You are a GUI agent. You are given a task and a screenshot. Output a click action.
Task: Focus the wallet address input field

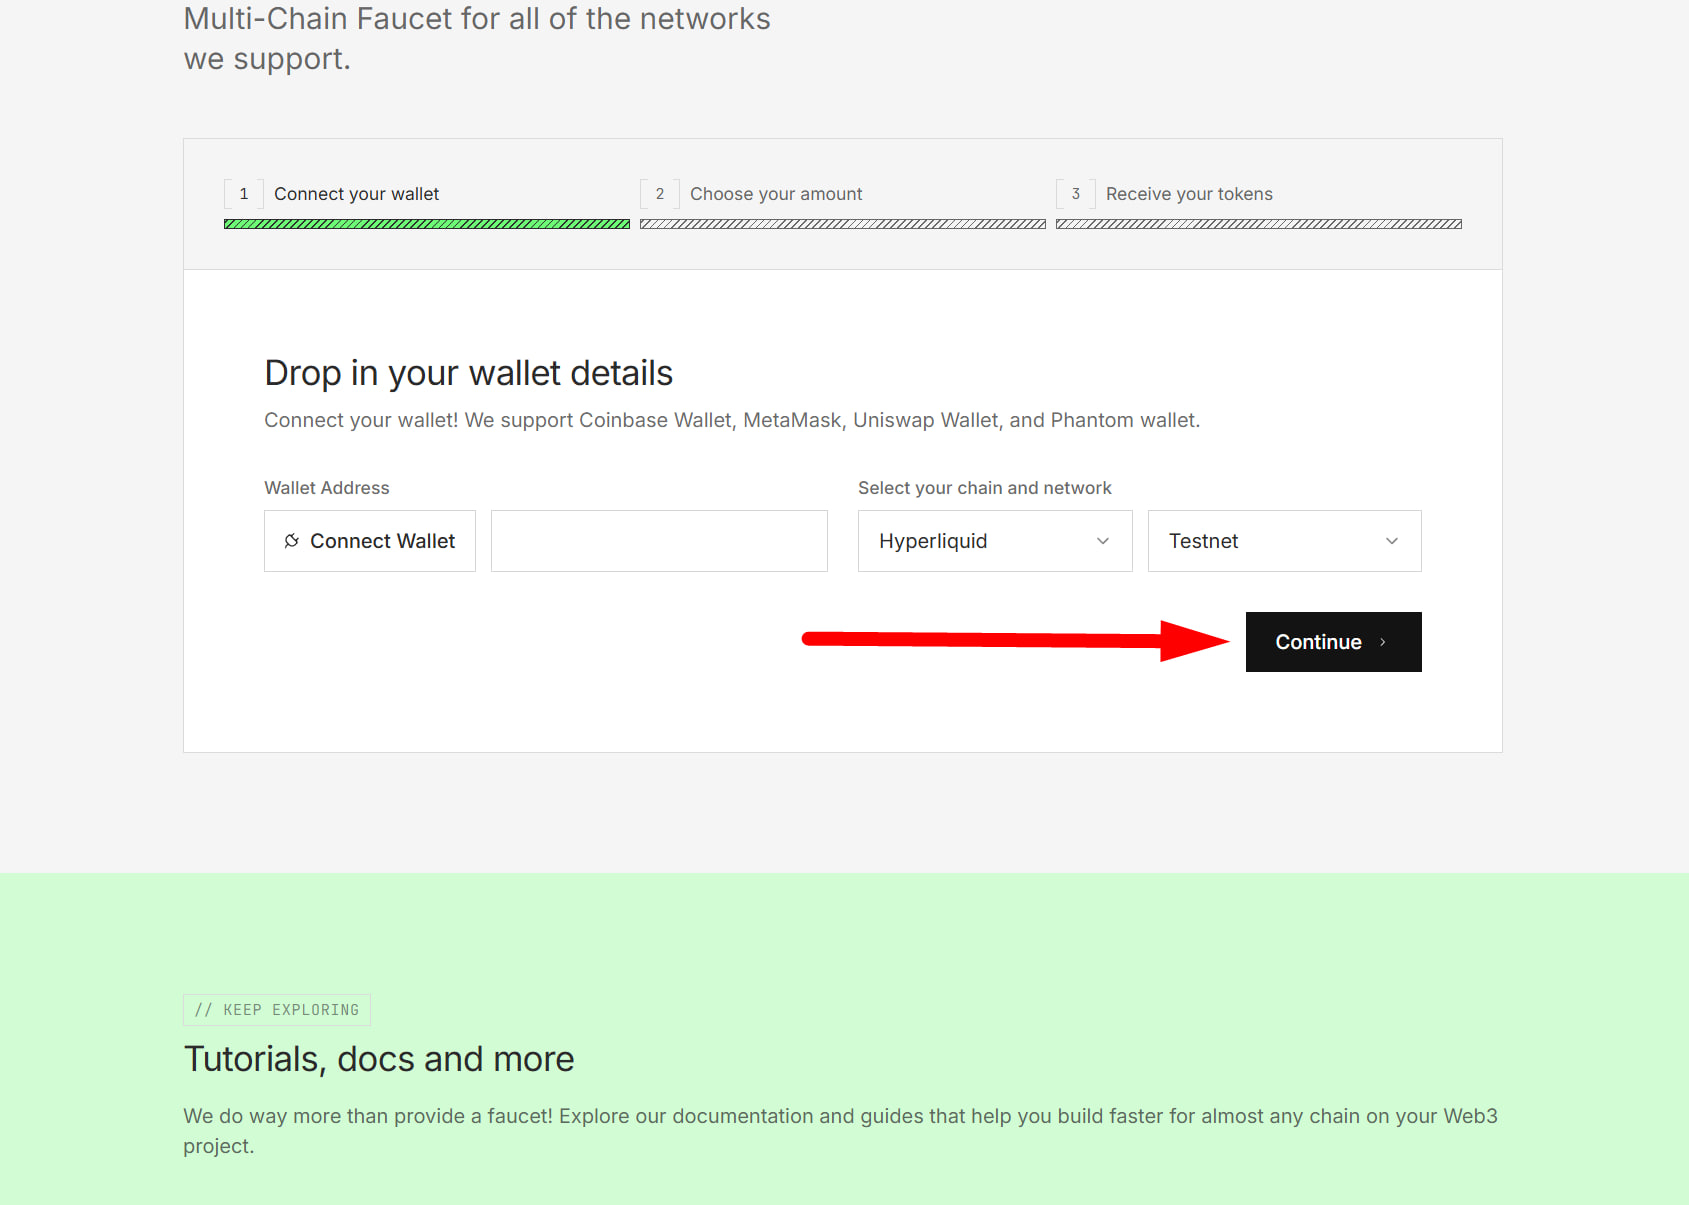(x=659, y=541)
